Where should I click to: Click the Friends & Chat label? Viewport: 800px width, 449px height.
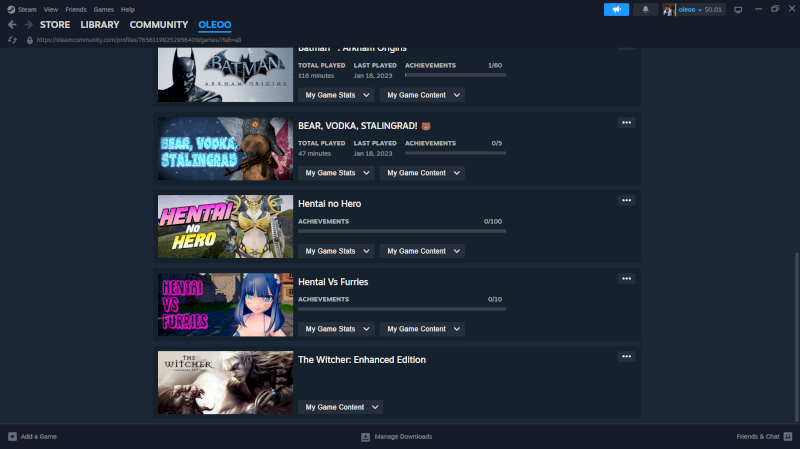click(758, 437)
